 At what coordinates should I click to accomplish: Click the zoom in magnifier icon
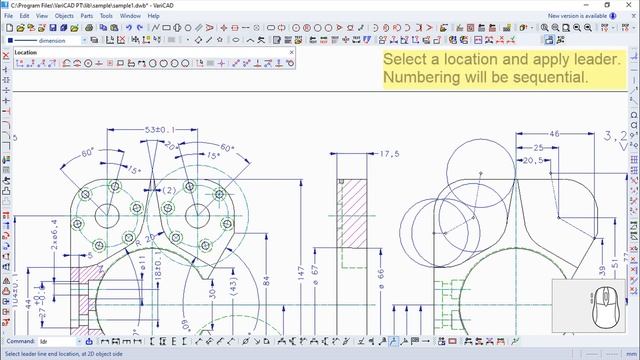544,28
